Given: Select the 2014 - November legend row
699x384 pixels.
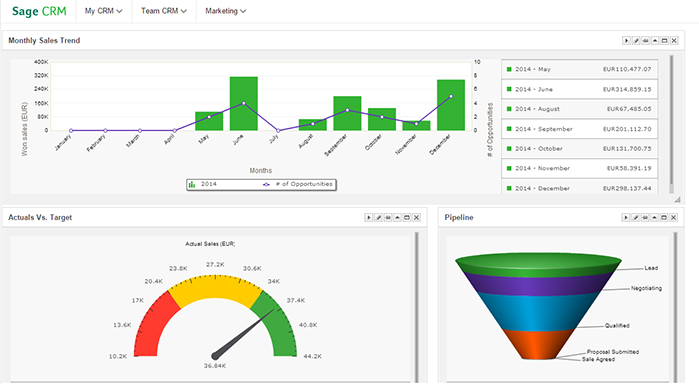Looking at the screenshot, I should (580, 168).
